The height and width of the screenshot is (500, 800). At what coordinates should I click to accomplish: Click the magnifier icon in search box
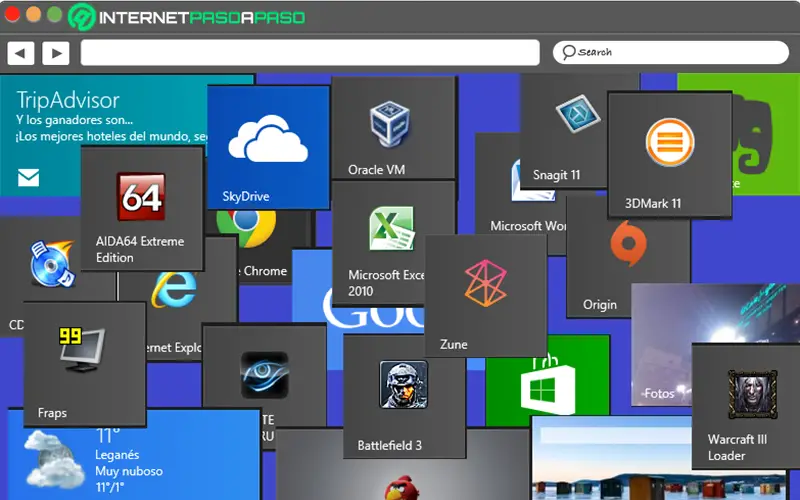568,52
